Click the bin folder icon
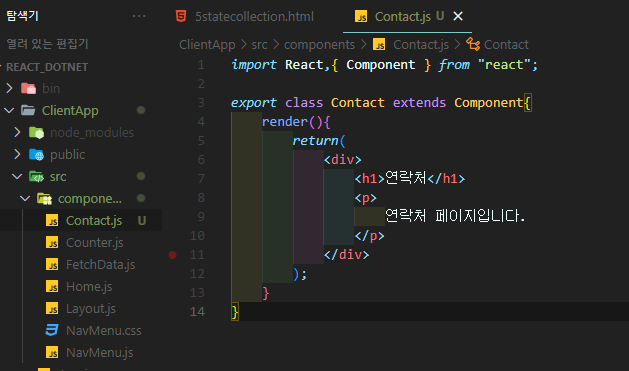This screenshot has width=629, height=371. click(x=28, y=88)
